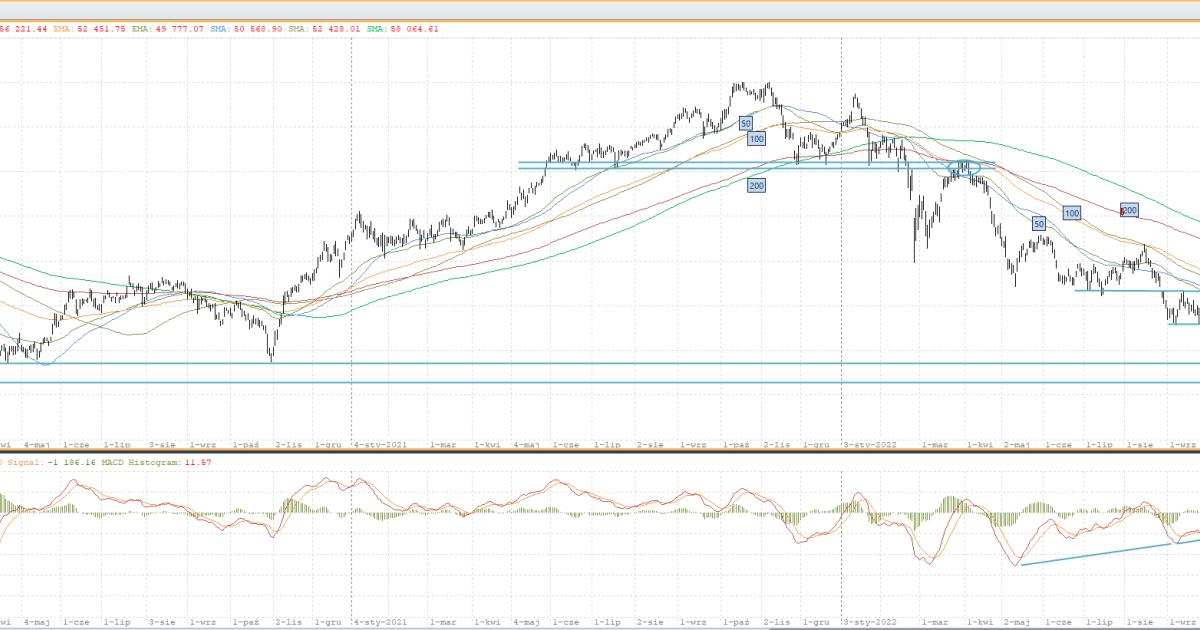The image size is (1200, 630).
Task: Click the EMA 52 451.75 legend entry
Action: [x=92, y=29]
